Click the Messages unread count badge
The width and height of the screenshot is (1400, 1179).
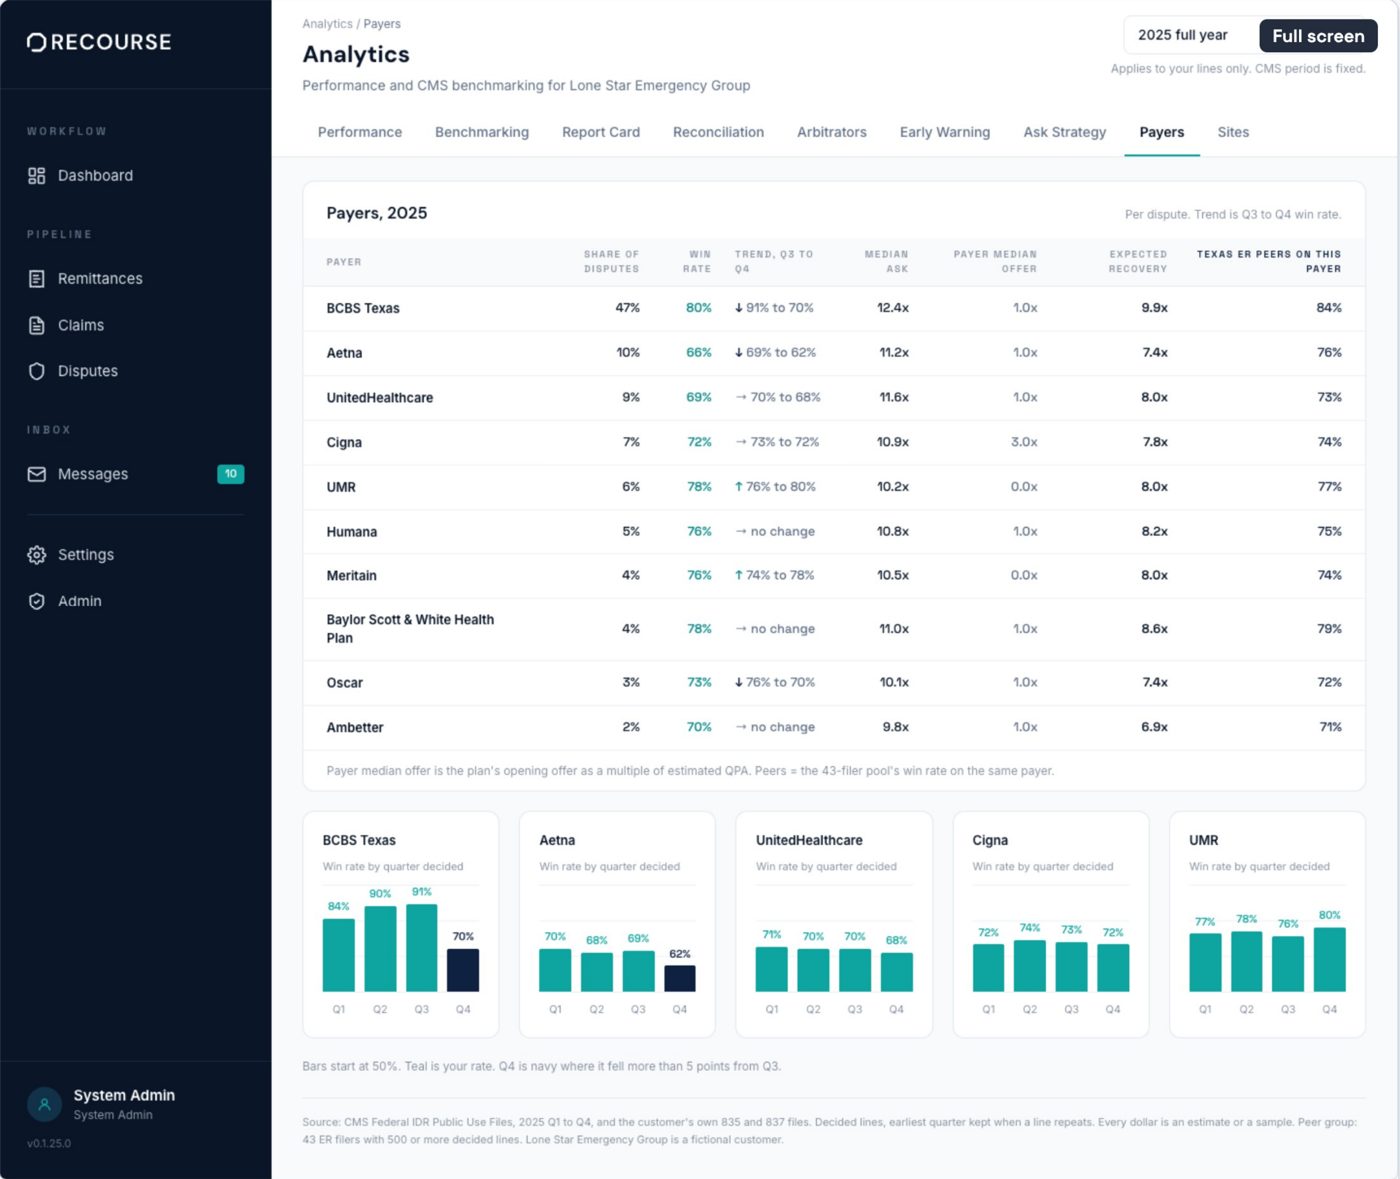coord(231,474)
